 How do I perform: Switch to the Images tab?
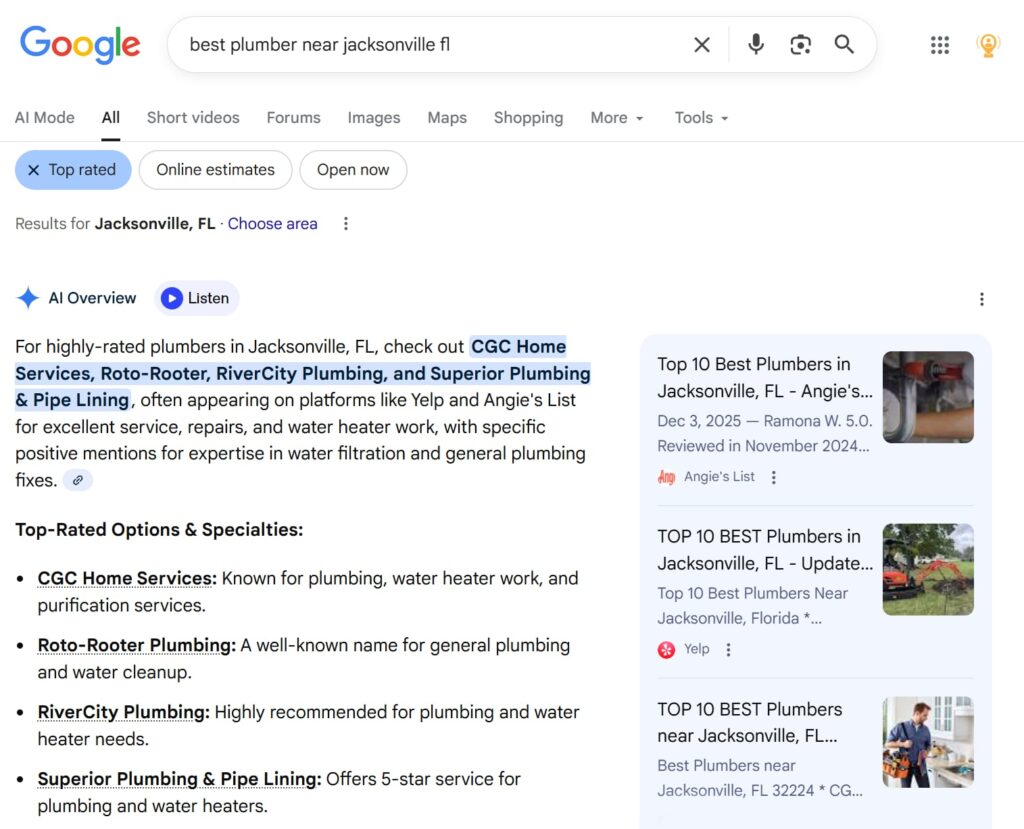click(x=374, y=118)
